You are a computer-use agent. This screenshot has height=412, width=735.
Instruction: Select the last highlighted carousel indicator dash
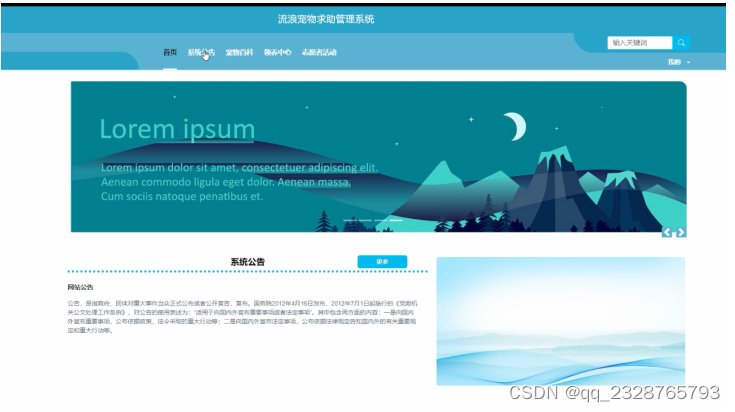tap(396, 220)
